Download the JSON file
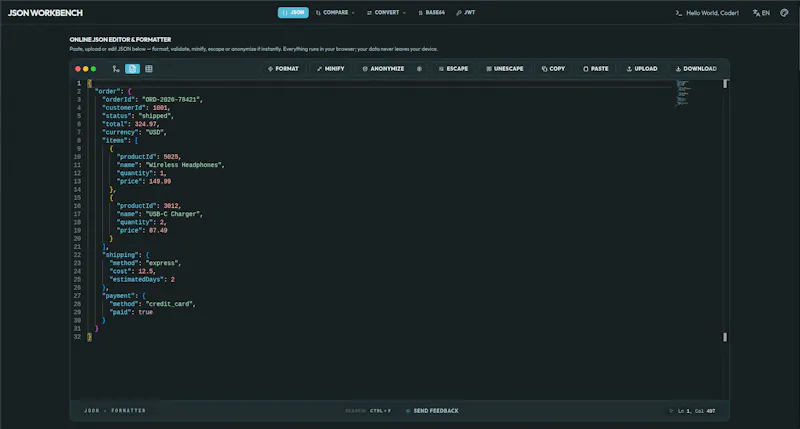 coord(696,68)
